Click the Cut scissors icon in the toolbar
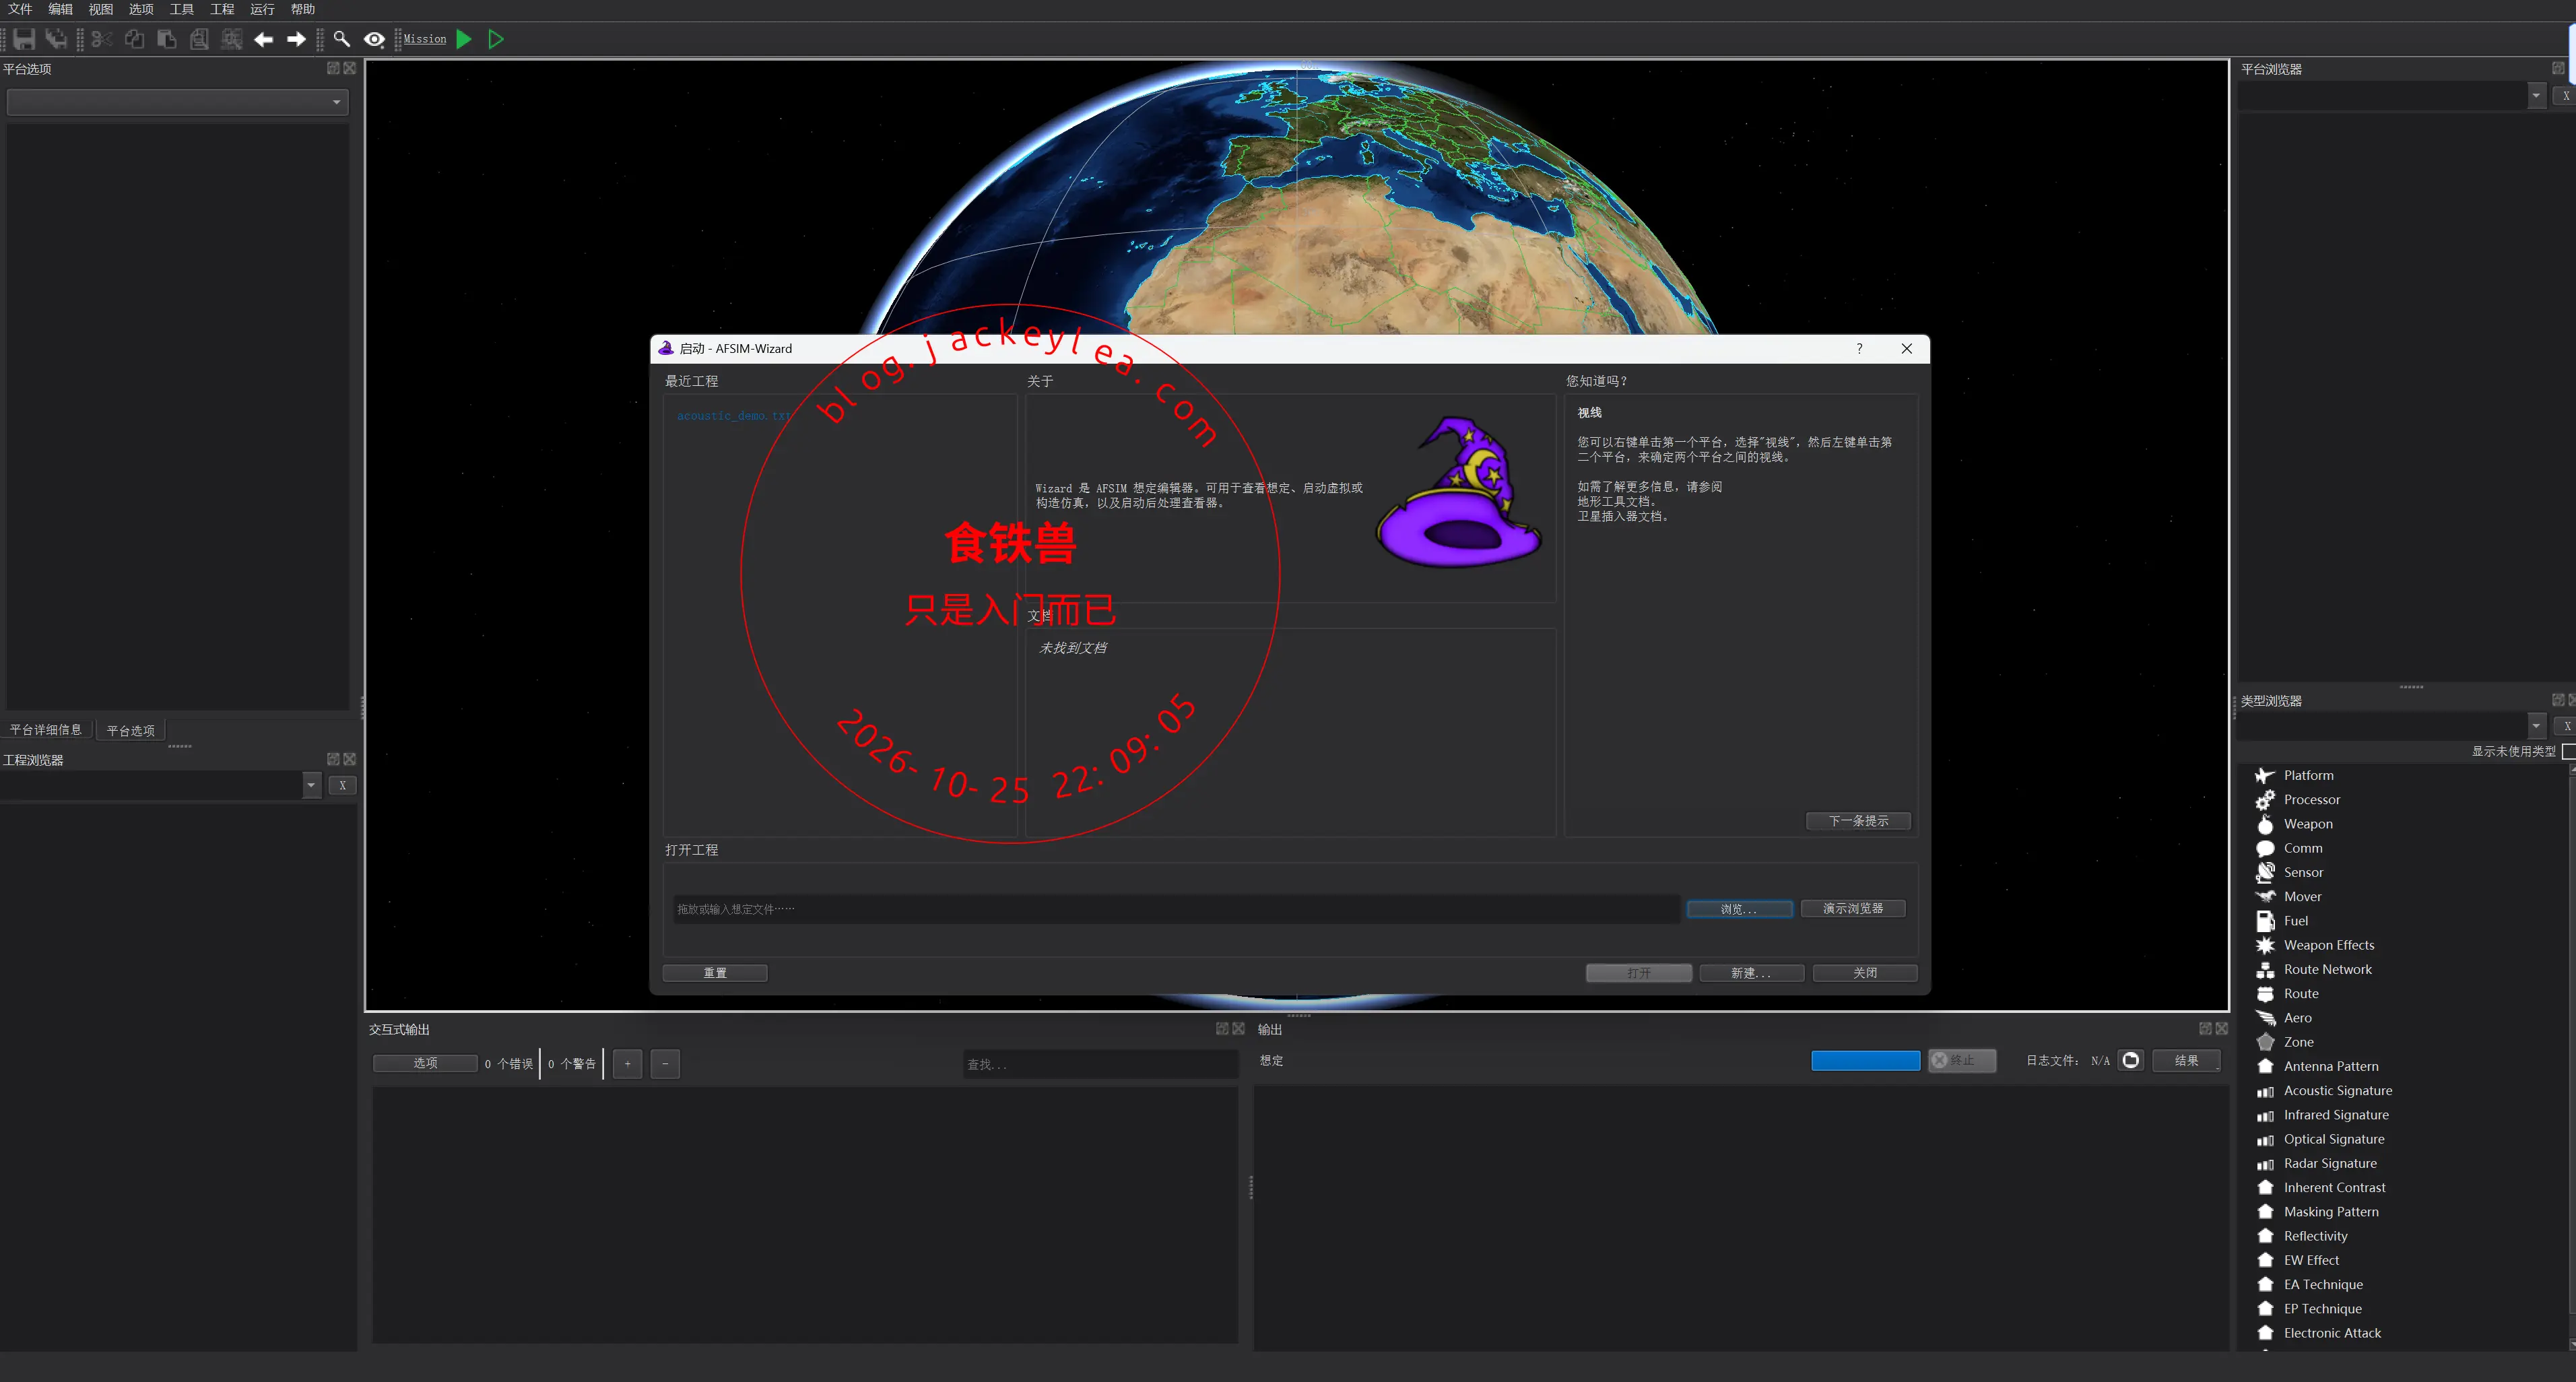The height and width of the screenshot is (1382, 2576). click(101, 39)
